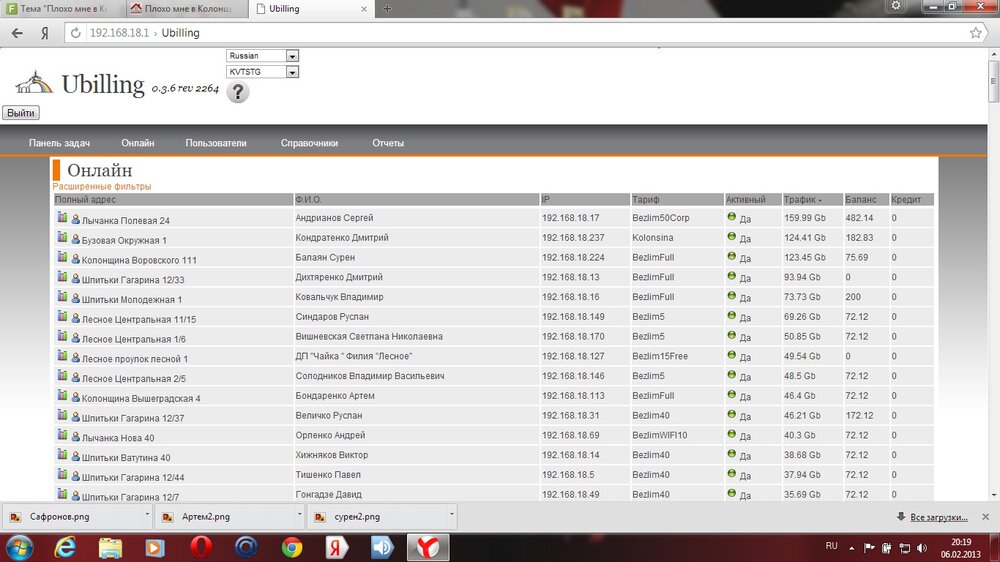
Task: Open the Онлайн menu item
Action: pos(138,143)
